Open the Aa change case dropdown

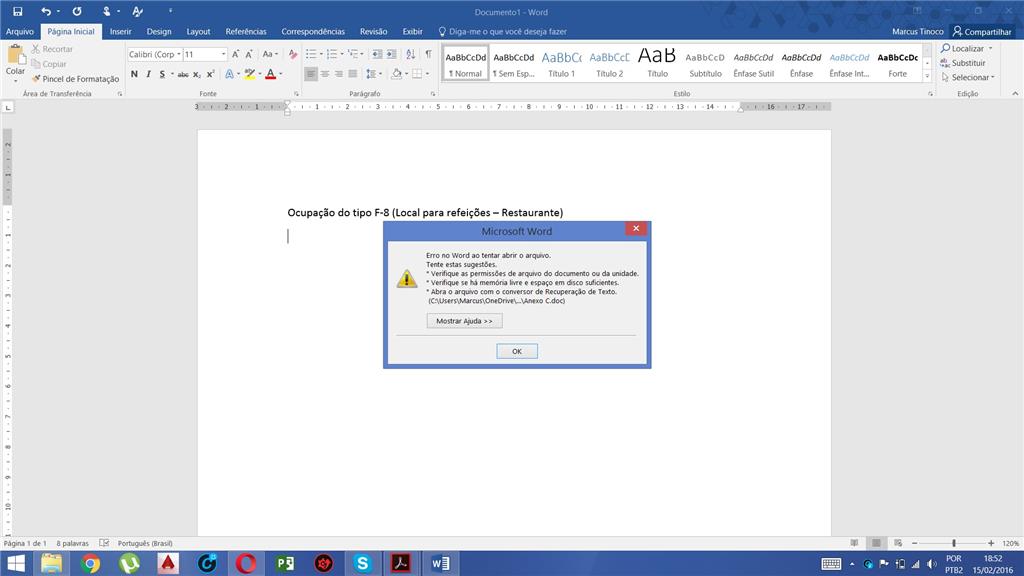coord(270,54)
